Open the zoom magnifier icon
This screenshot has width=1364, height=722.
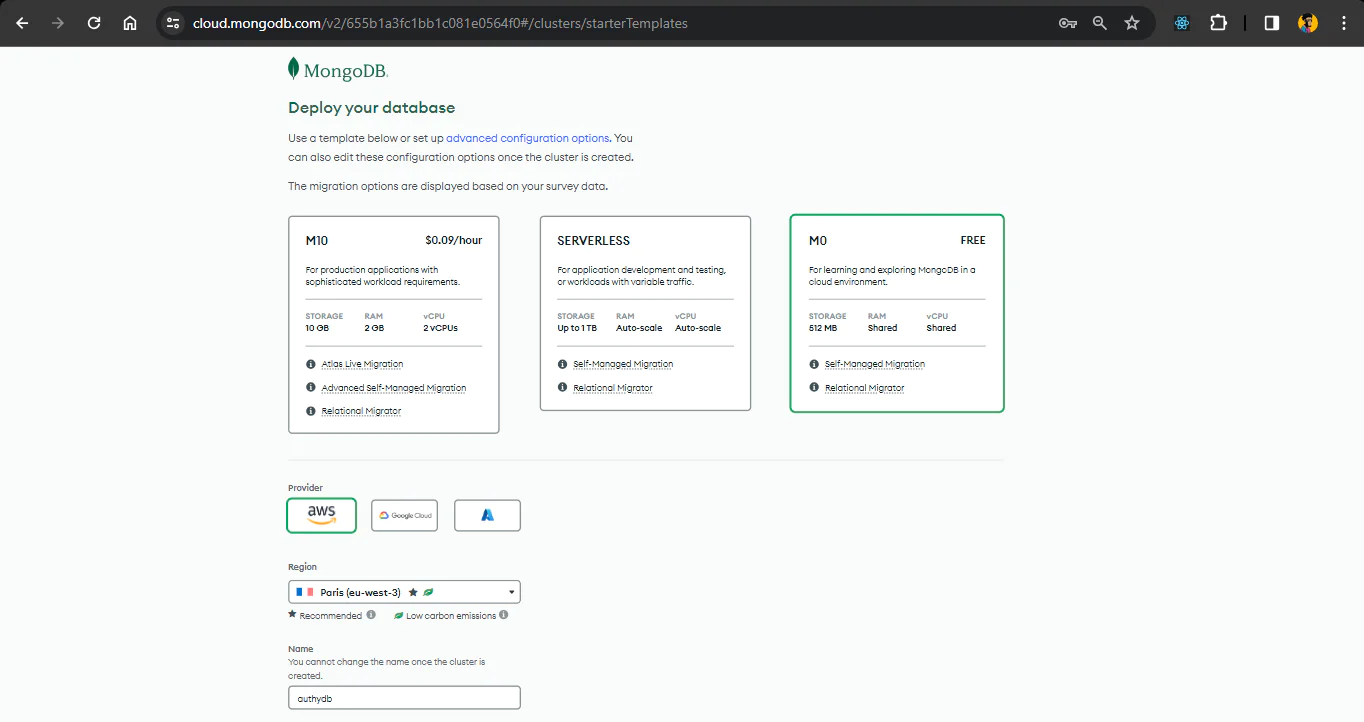(x=1100, y=23)
